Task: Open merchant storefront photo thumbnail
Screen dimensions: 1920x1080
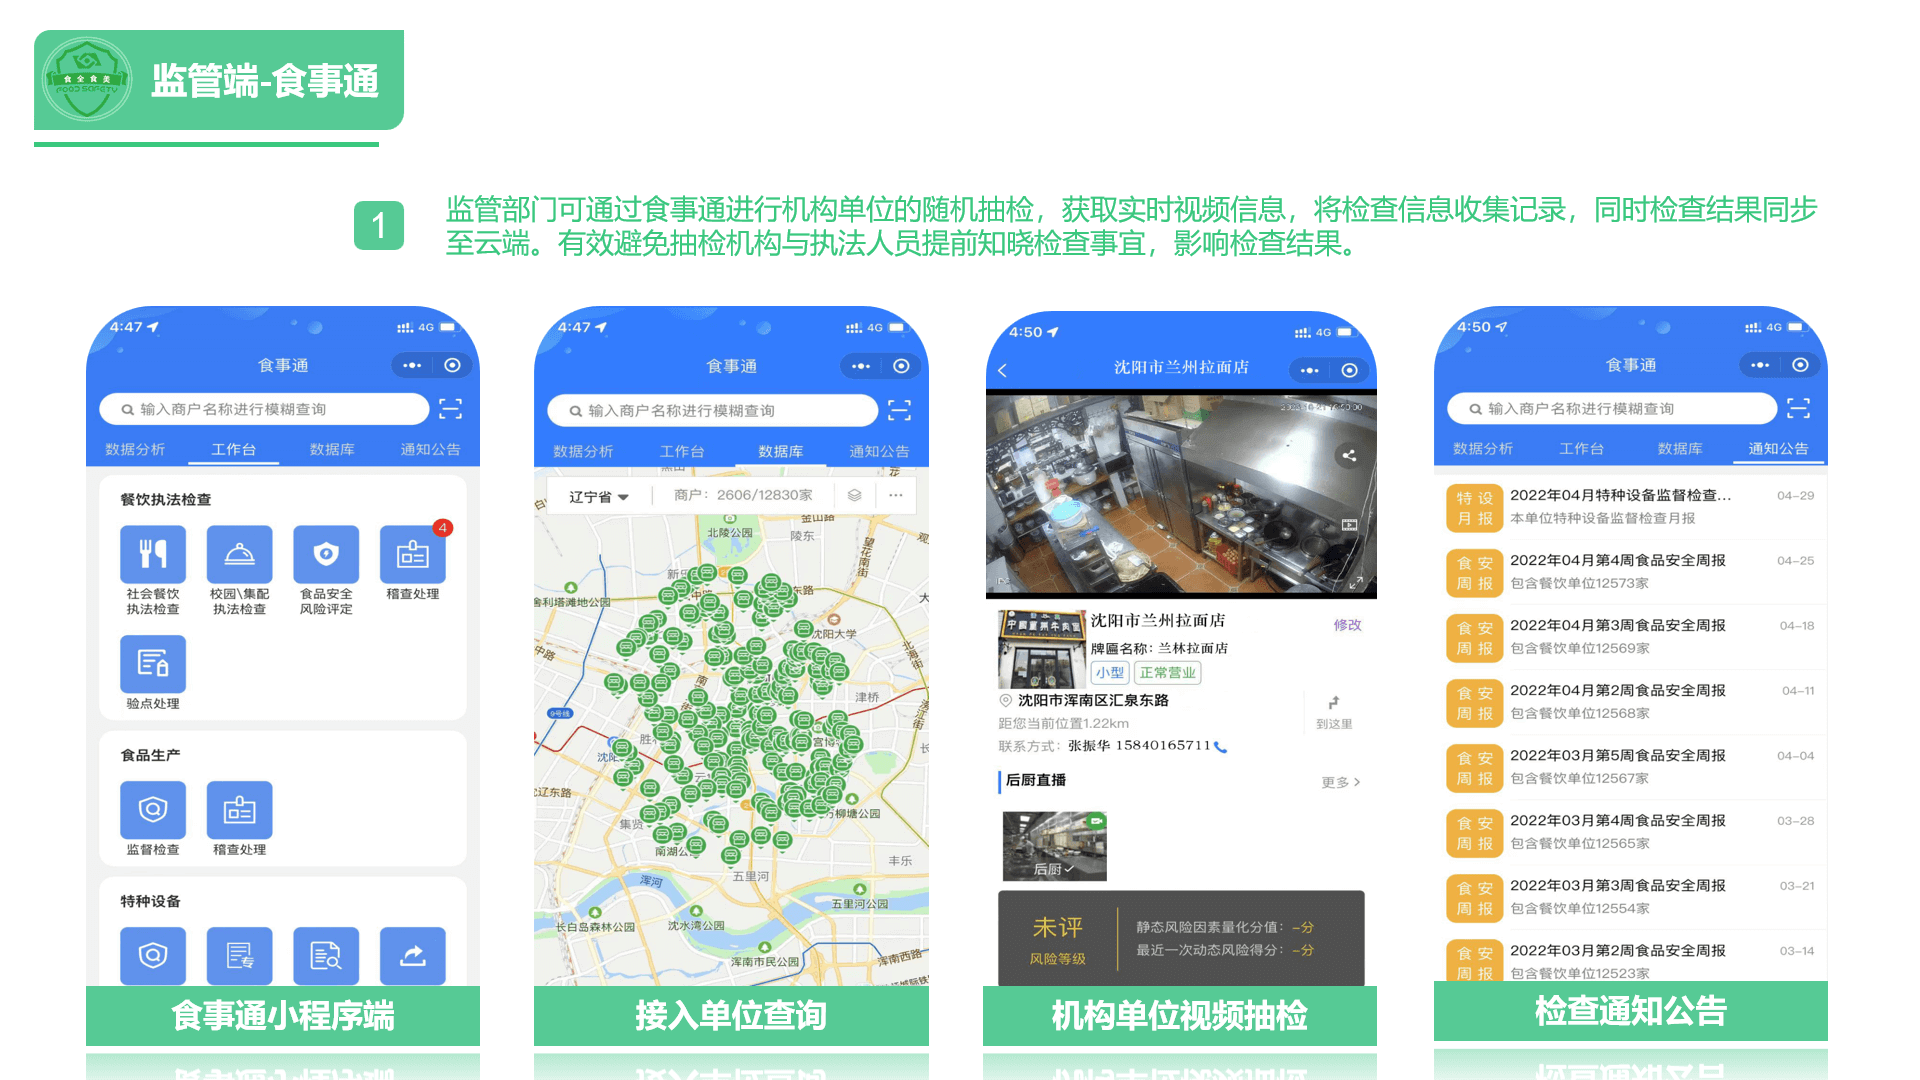Action: [x=1041, y=648]
